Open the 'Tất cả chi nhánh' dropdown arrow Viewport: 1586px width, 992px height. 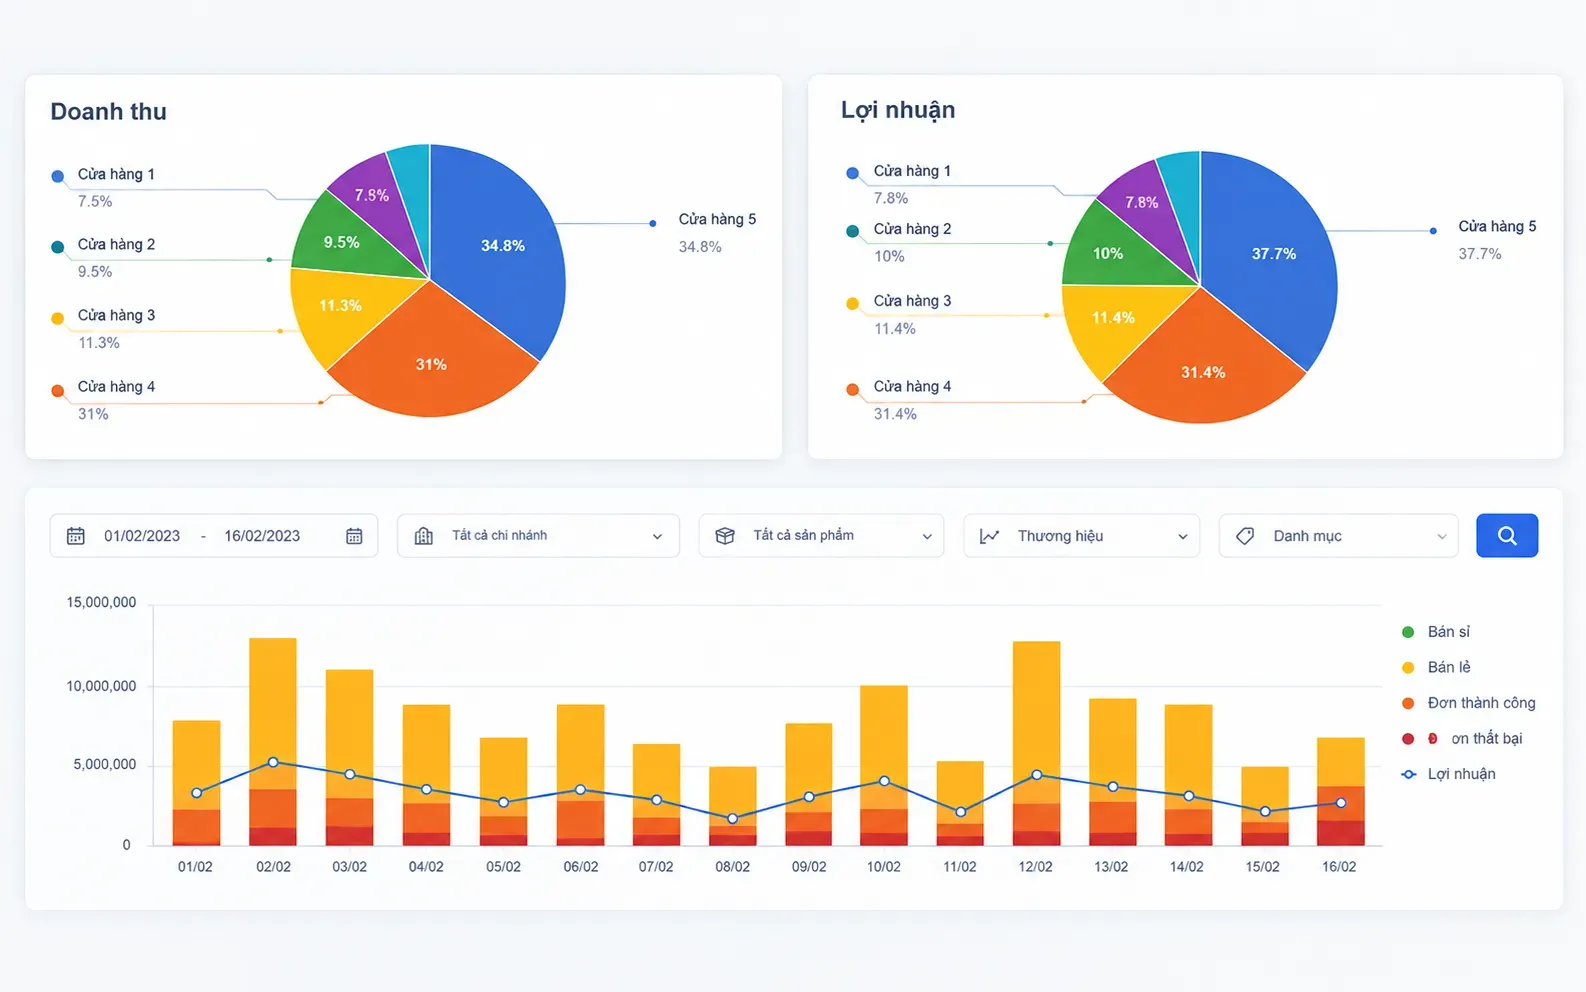click(x=657, y=537)
